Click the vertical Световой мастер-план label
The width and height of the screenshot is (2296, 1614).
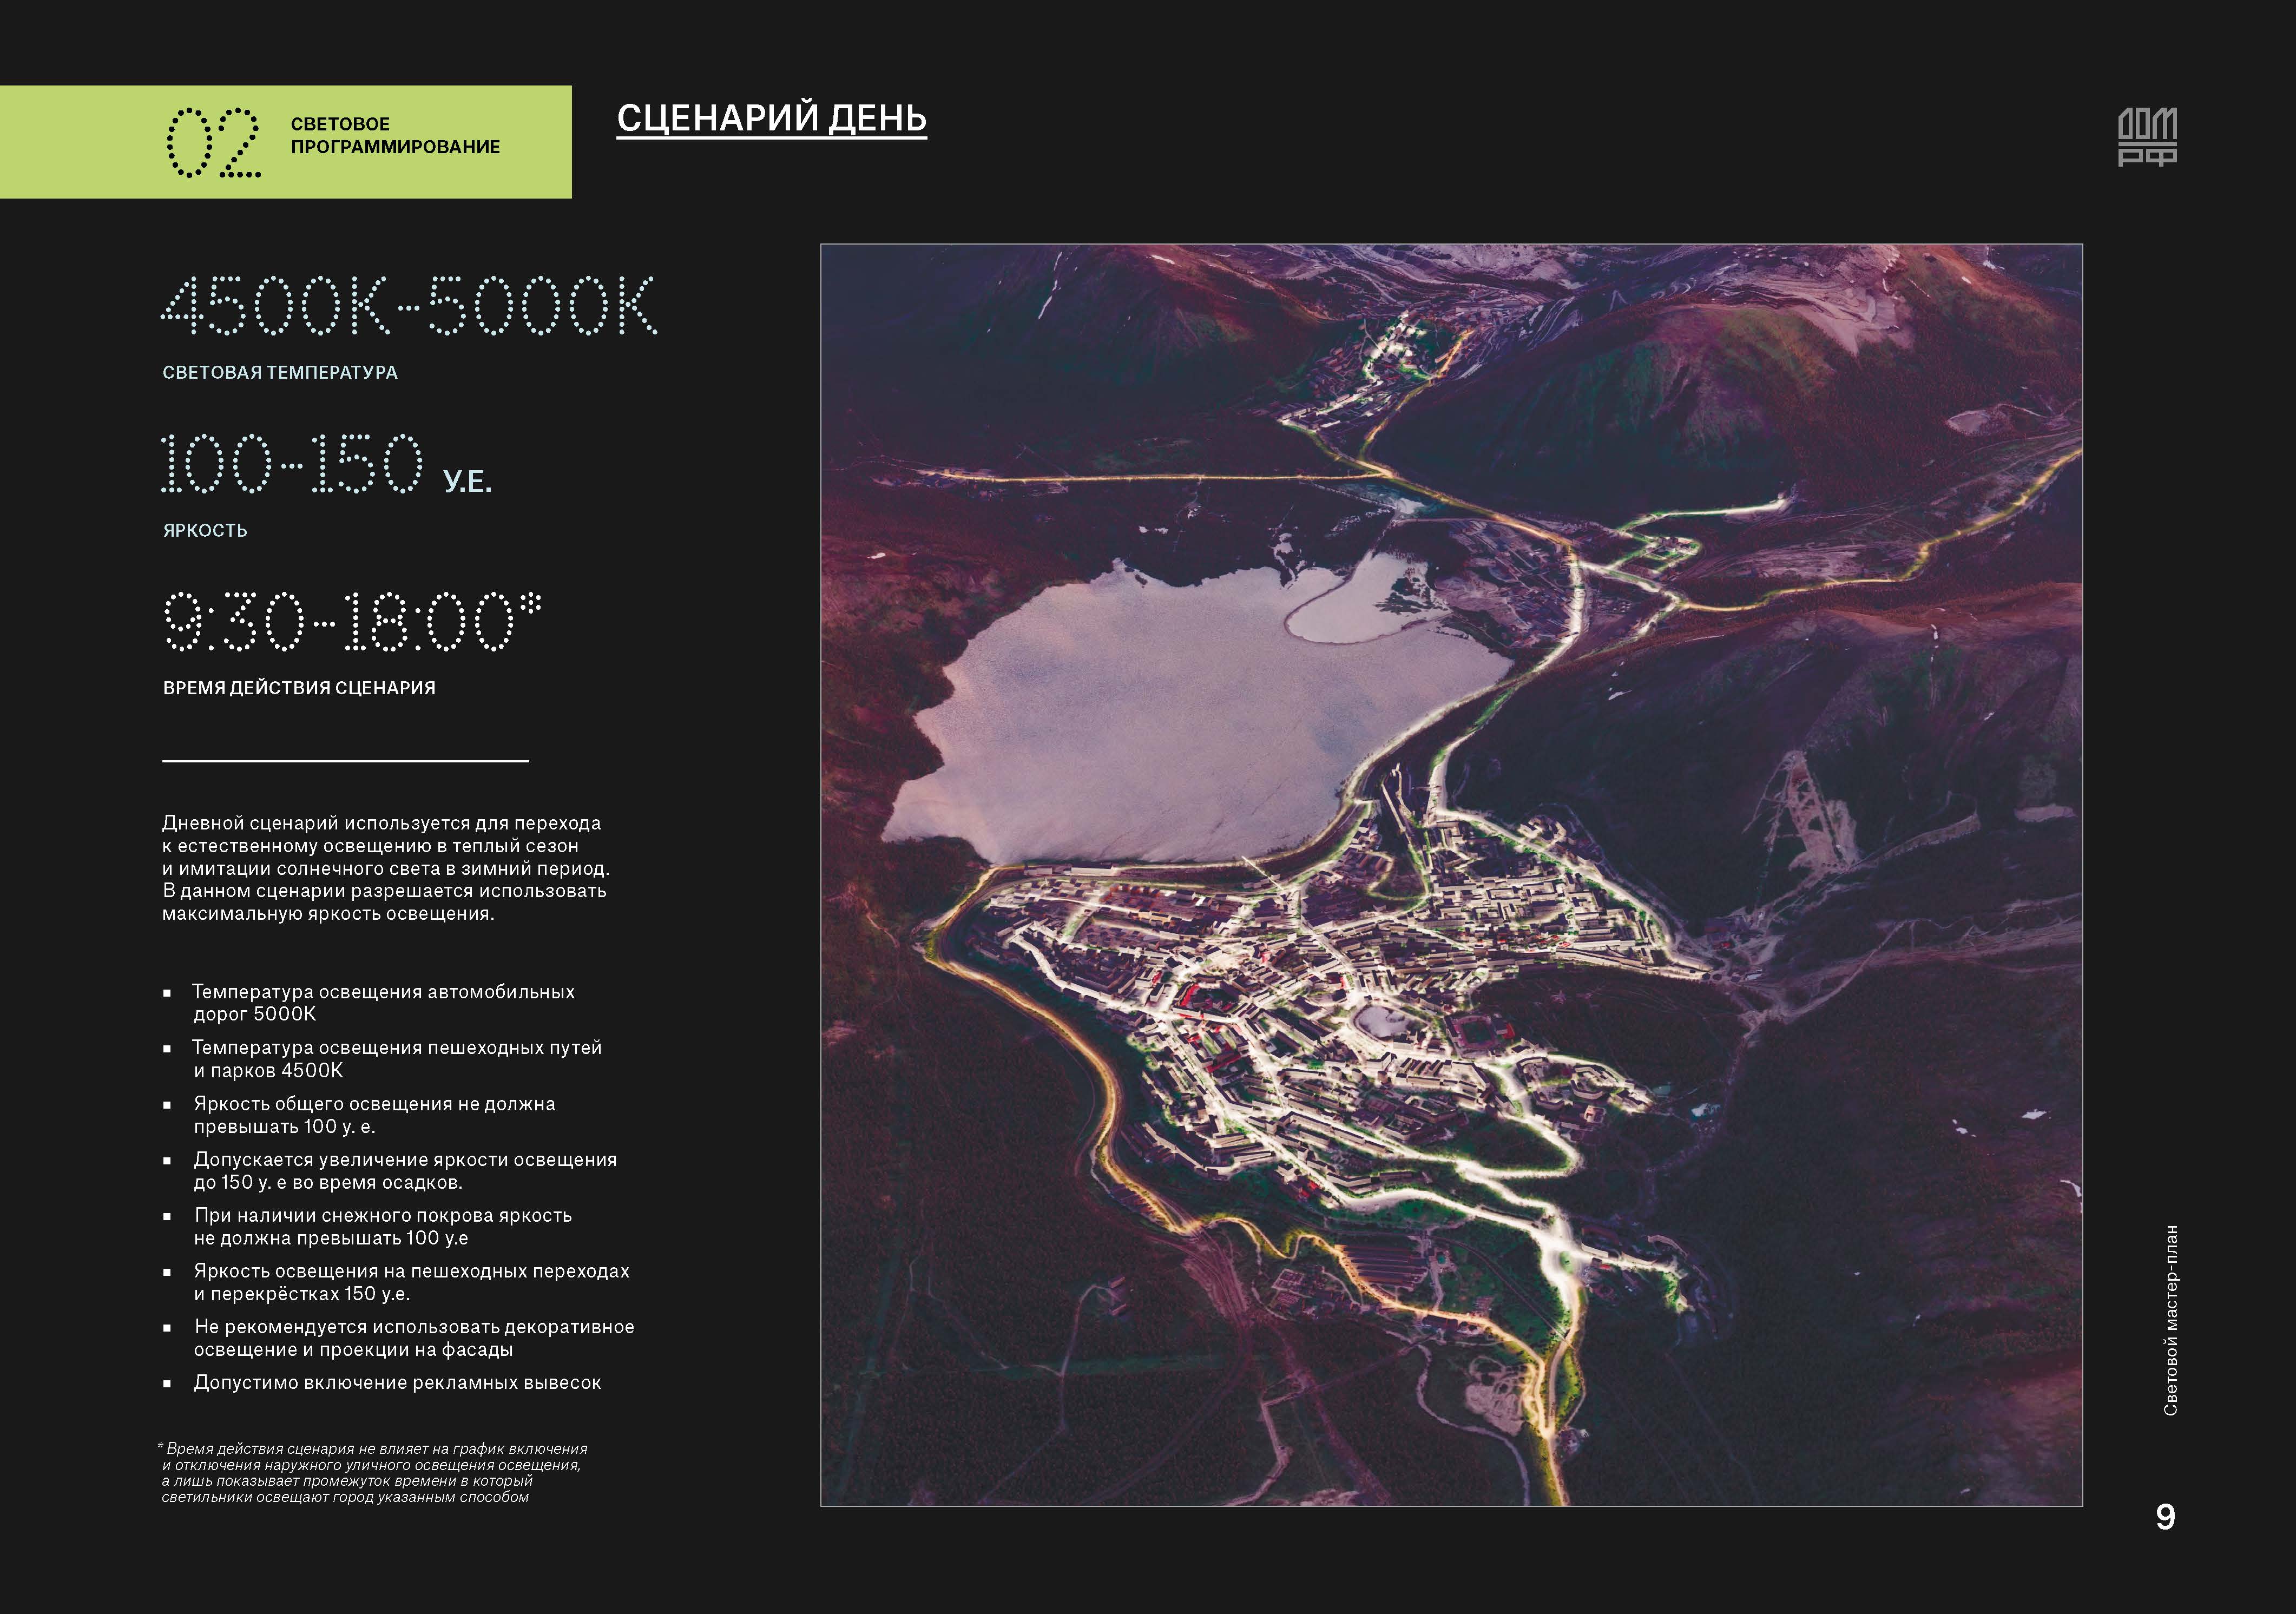[2170, 1320]
